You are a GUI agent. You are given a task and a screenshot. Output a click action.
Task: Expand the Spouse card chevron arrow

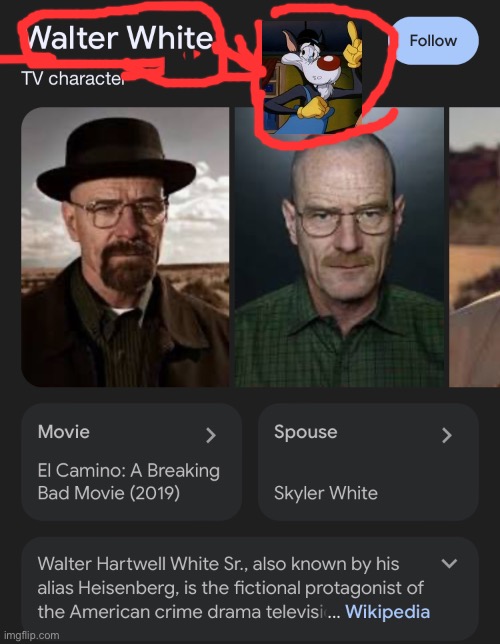coord(447,435)
